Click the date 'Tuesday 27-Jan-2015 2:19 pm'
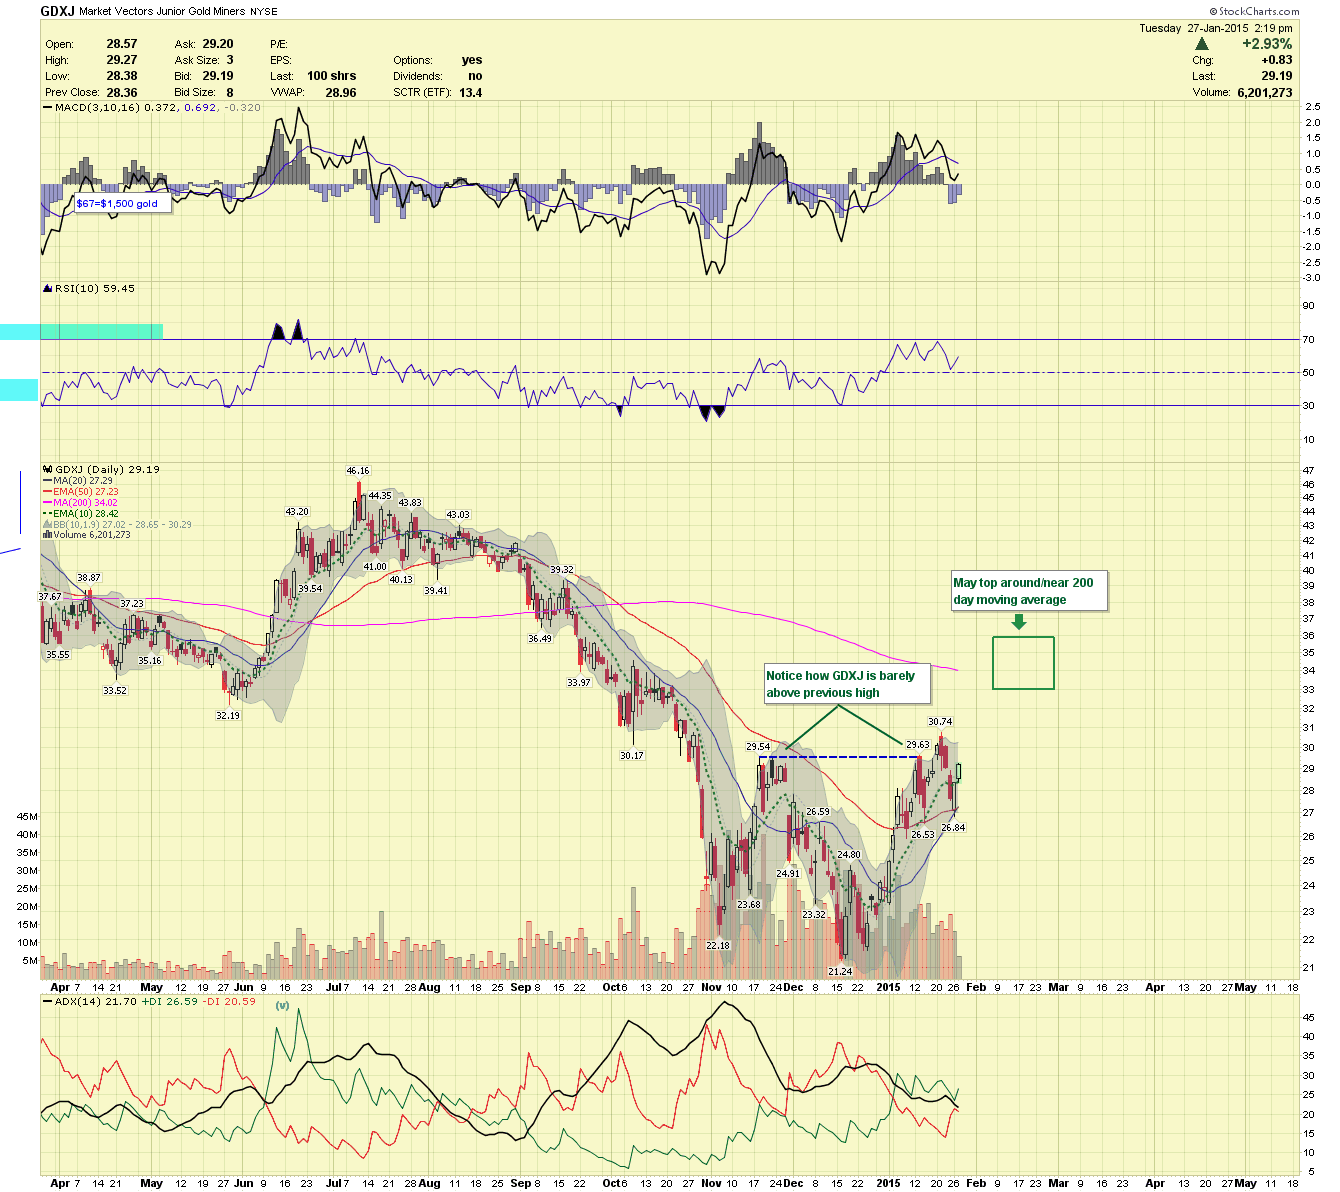1340x1192 pixels. pos(1215,28)
